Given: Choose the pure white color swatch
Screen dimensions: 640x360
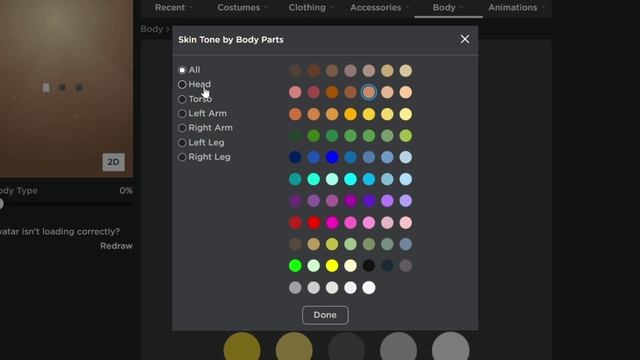Looking at the screenshot, I should tap(369, 288).
